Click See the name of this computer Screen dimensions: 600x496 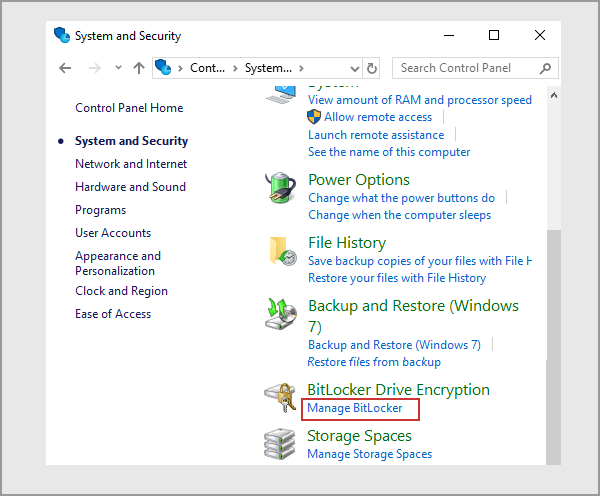coord(389,152)
